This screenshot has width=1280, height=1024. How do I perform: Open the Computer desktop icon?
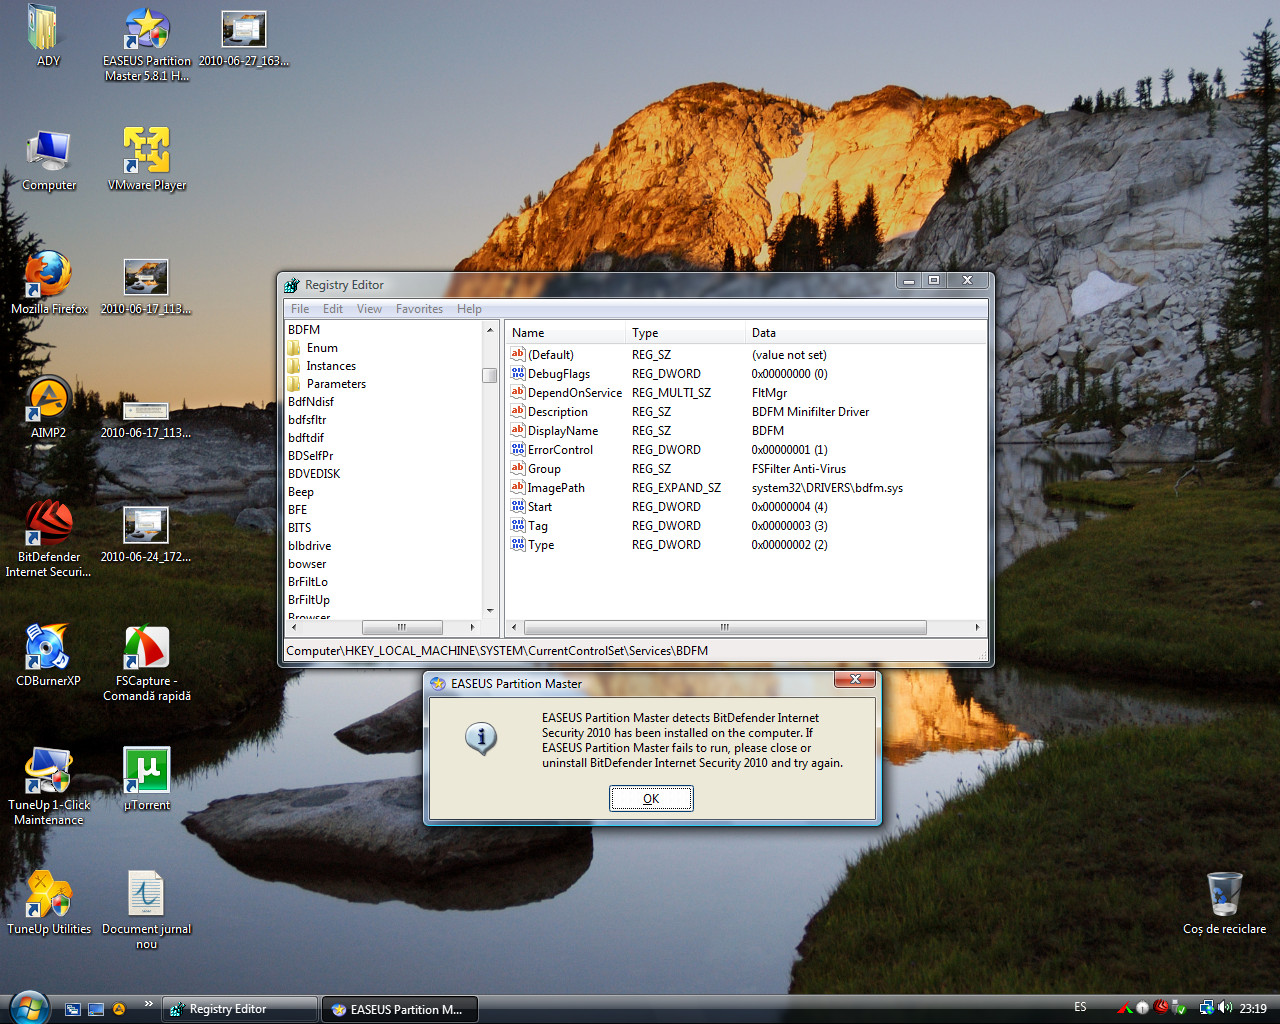48,160
